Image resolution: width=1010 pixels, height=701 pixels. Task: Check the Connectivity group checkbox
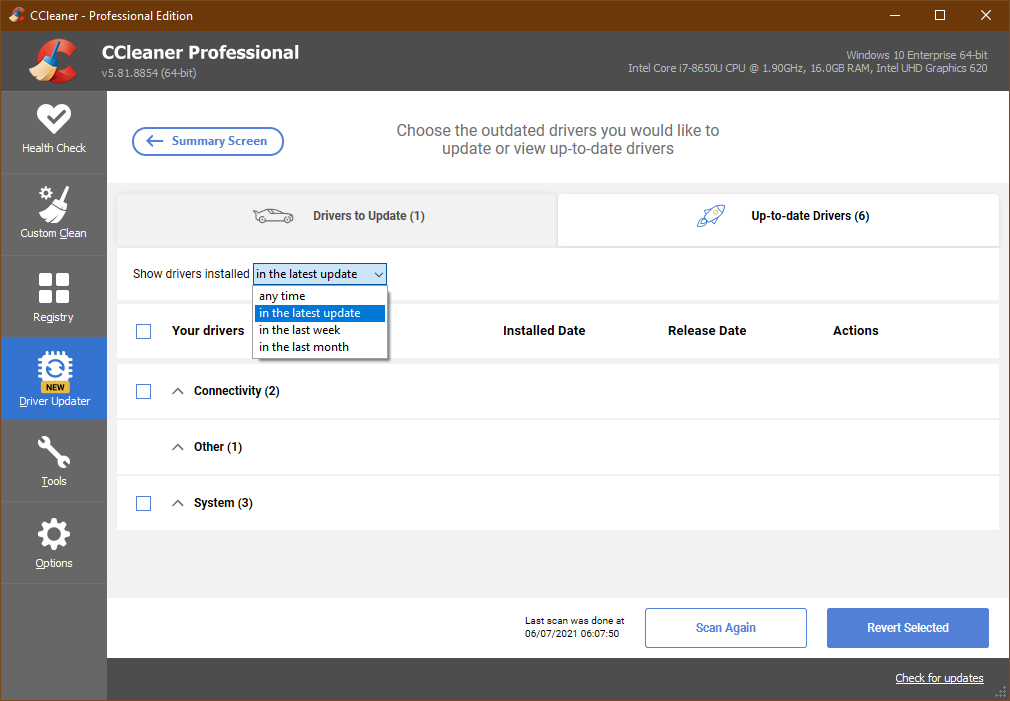pyautogui.click(x=143, y=391)
